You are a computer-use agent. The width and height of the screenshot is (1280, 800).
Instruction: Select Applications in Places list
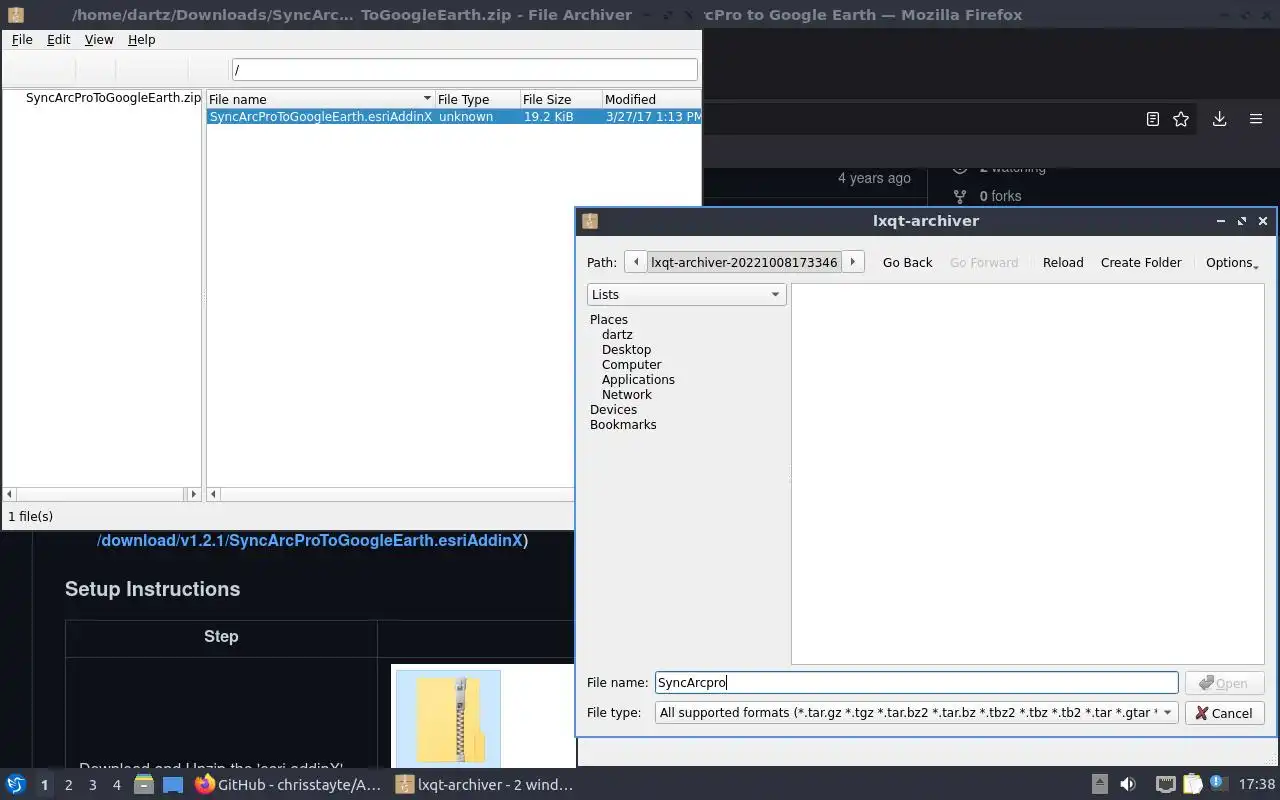tap(638, 379)
